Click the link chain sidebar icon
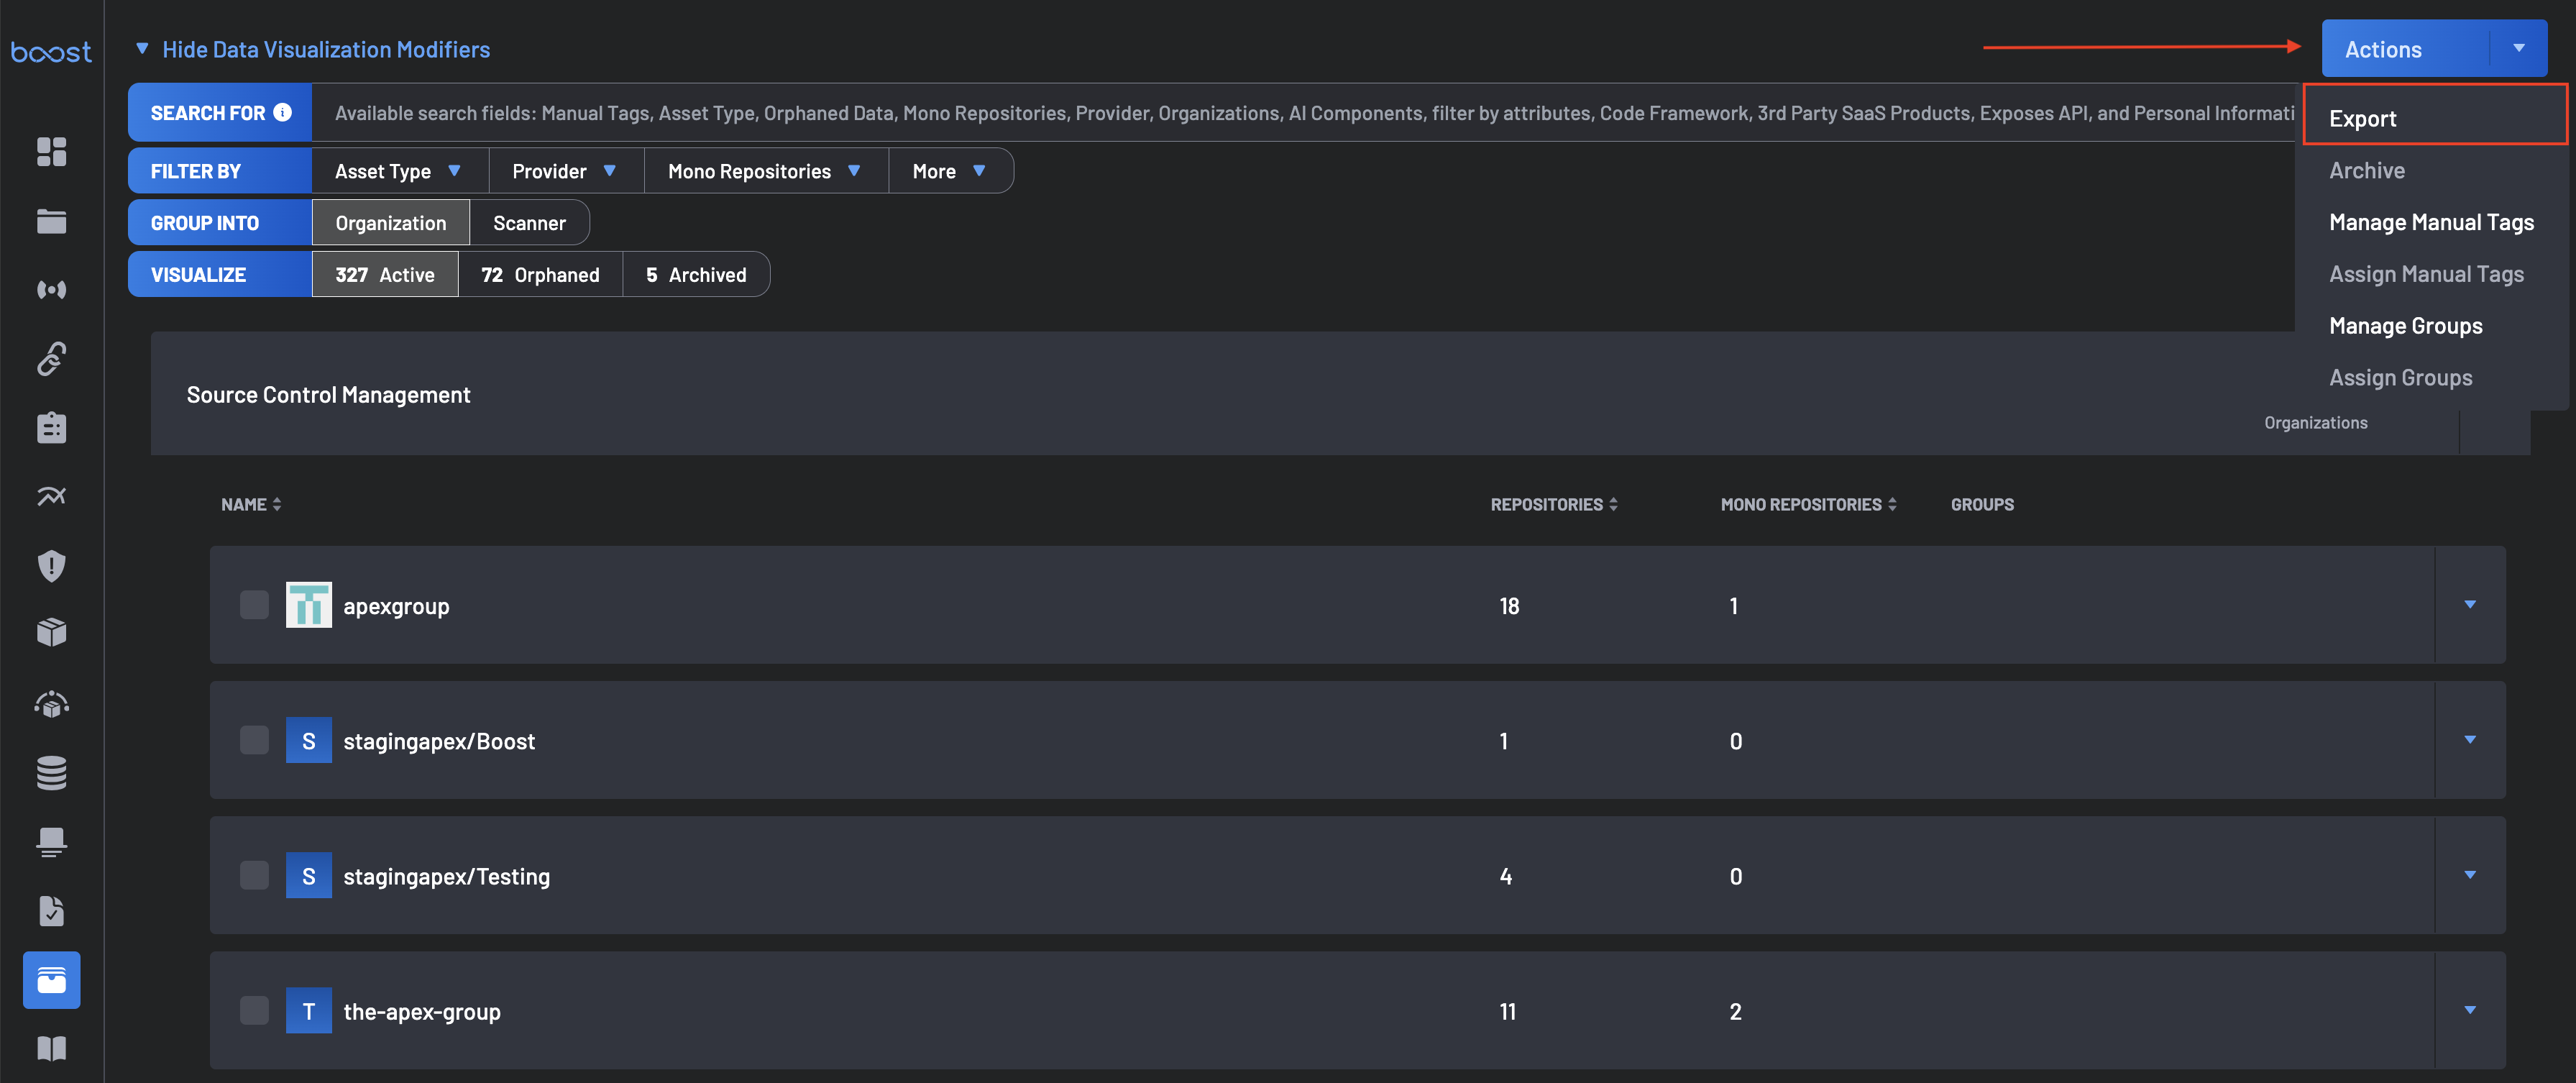The width and height of the screenshot is (2576, 1083). [51, 358]
